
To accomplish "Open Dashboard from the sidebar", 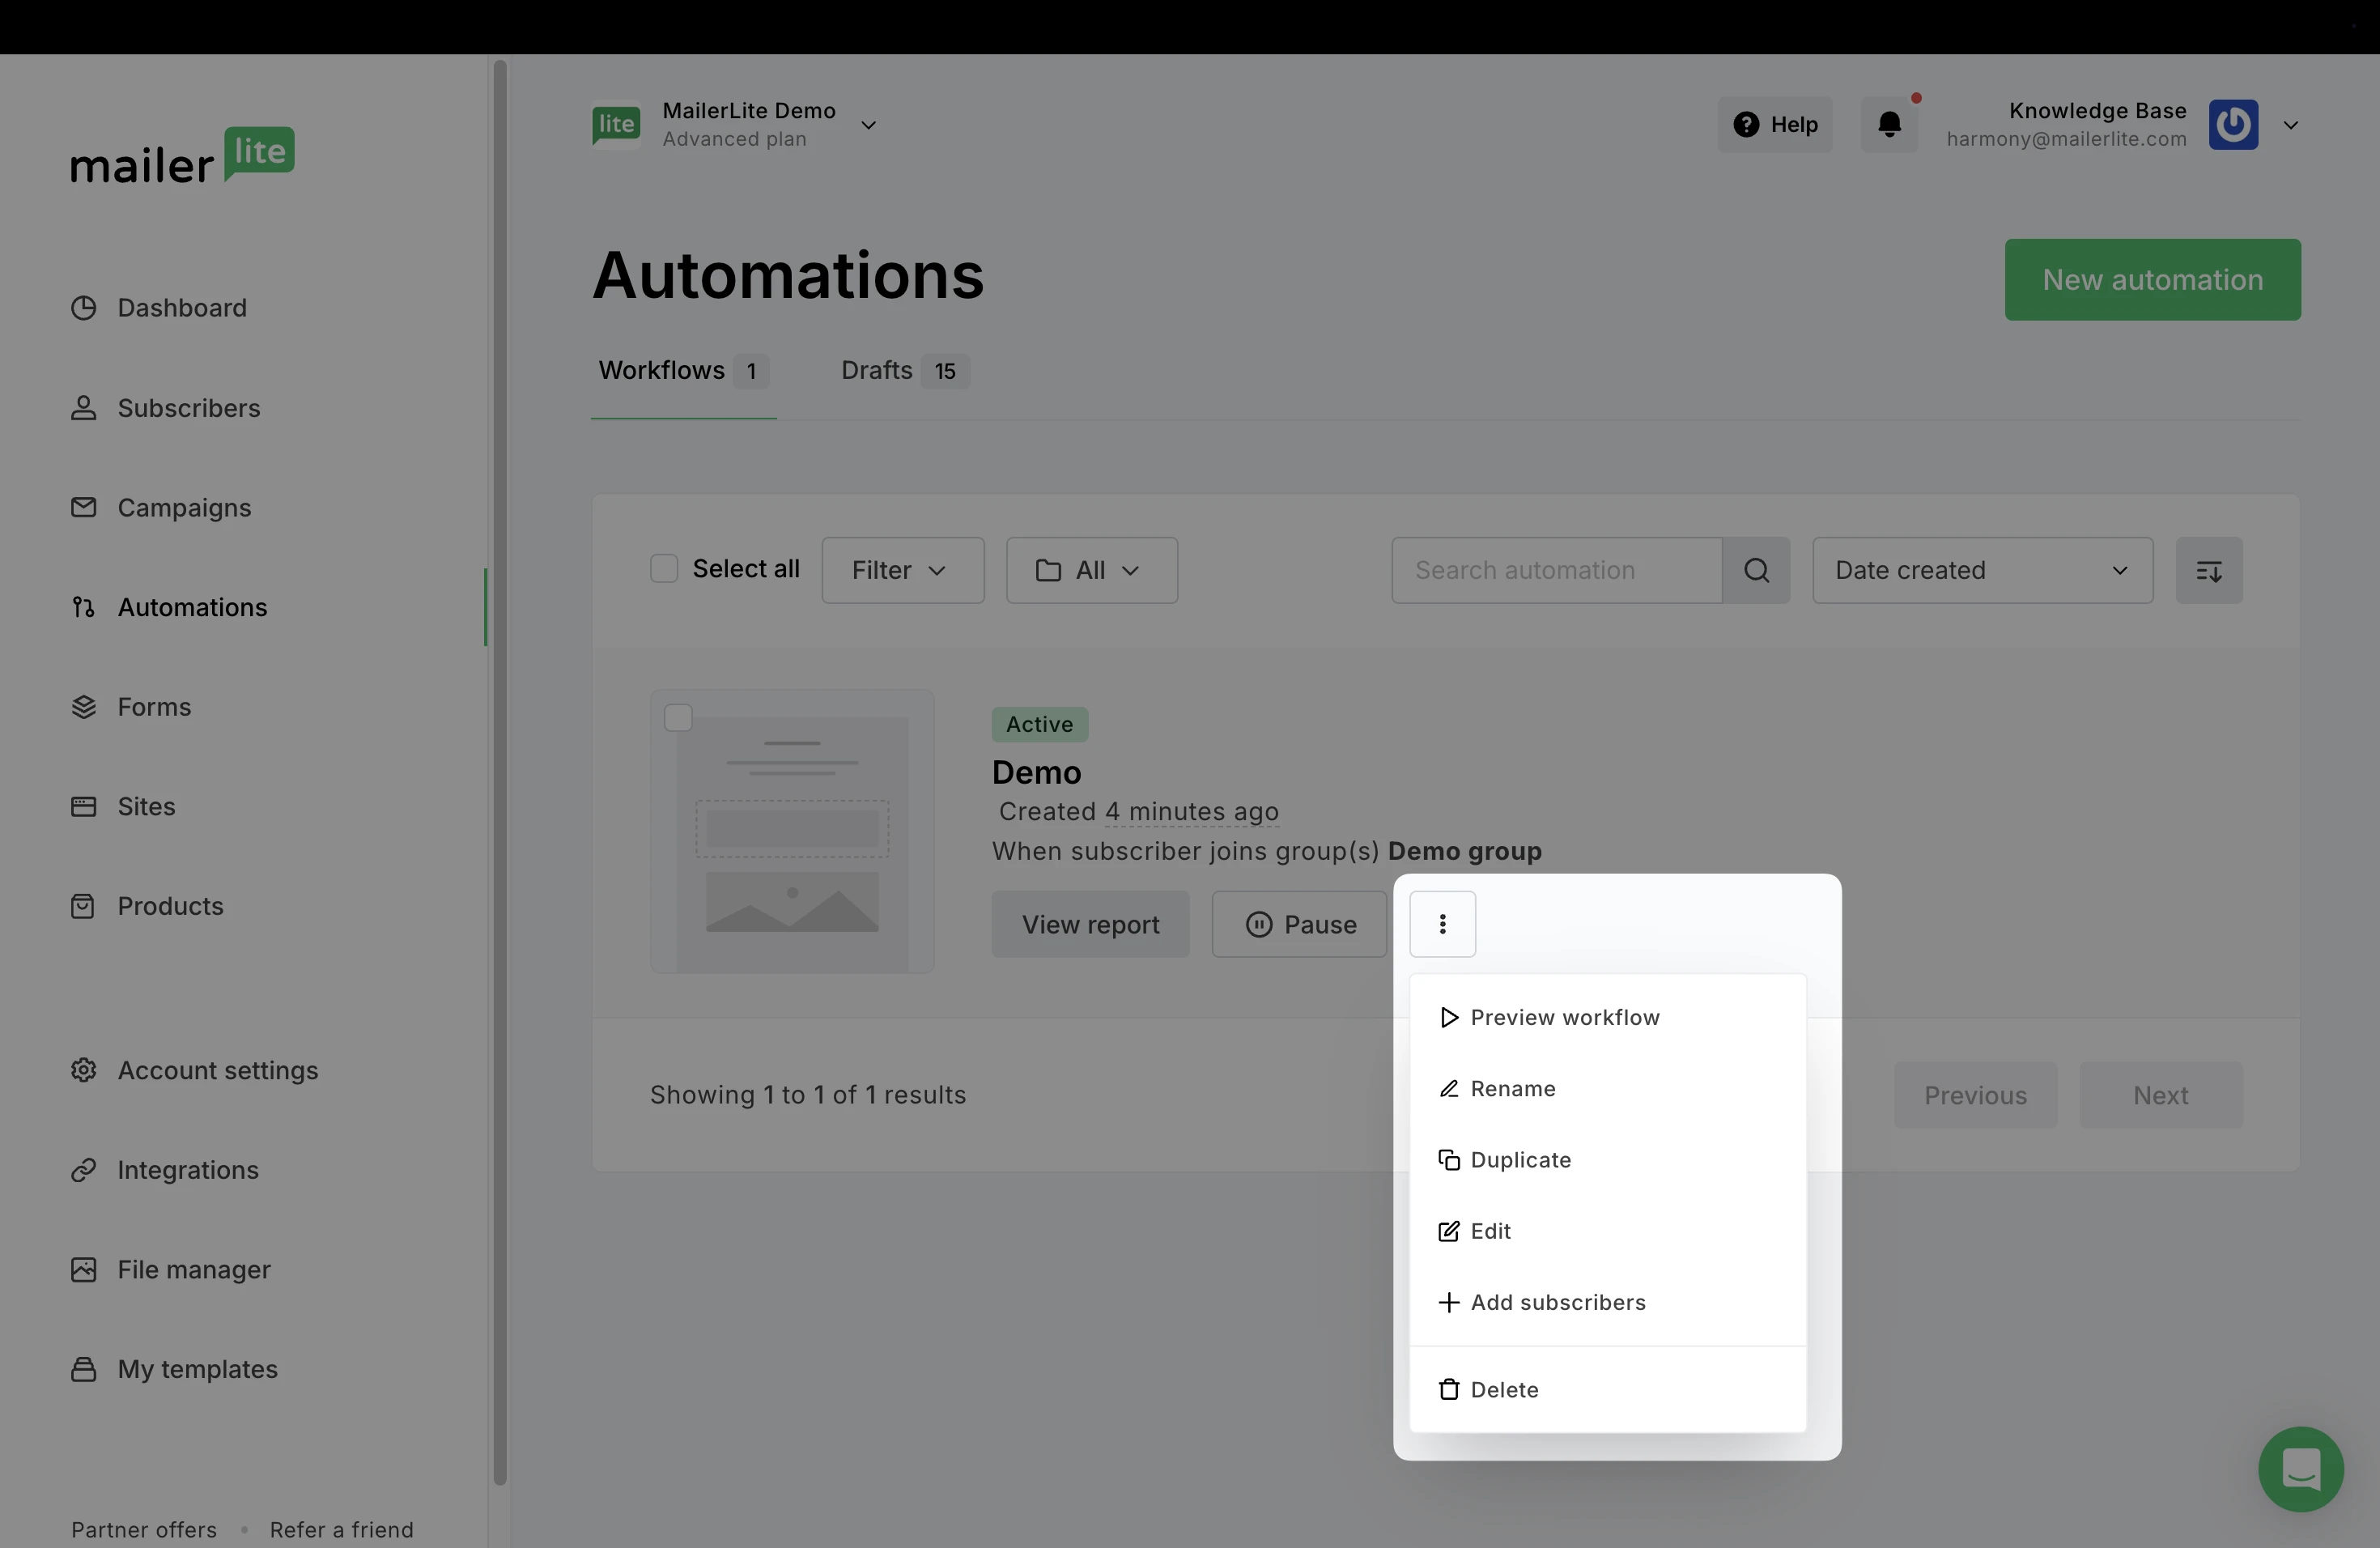I will [181, 308].
